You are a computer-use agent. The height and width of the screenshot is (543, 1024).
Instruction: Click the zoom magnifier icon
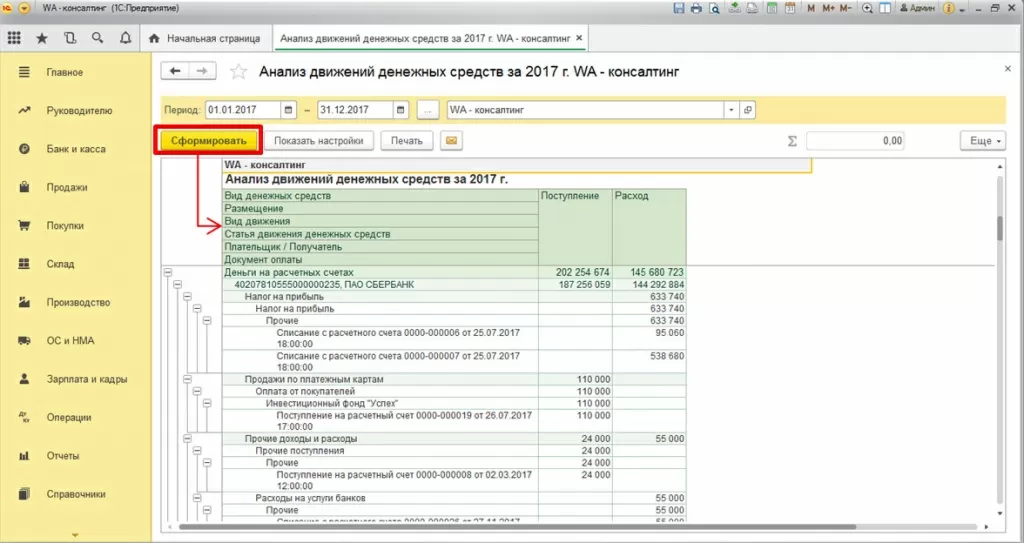[867, 8]
